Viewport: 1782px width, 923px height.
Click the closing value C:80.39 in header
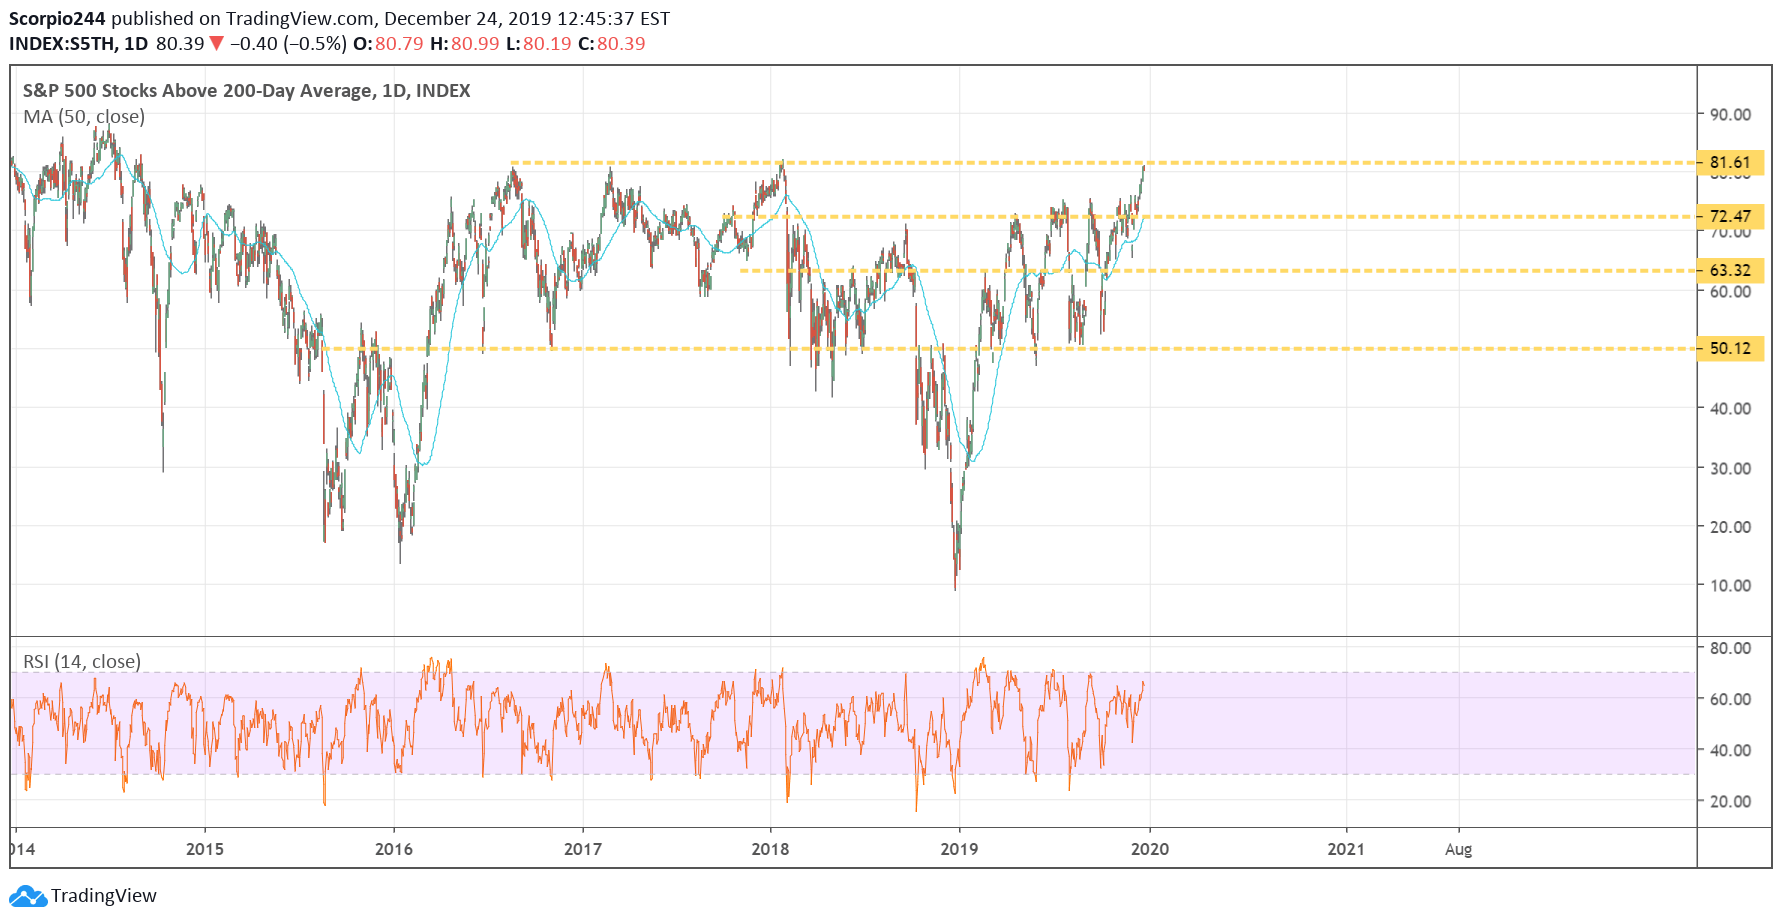612,44
